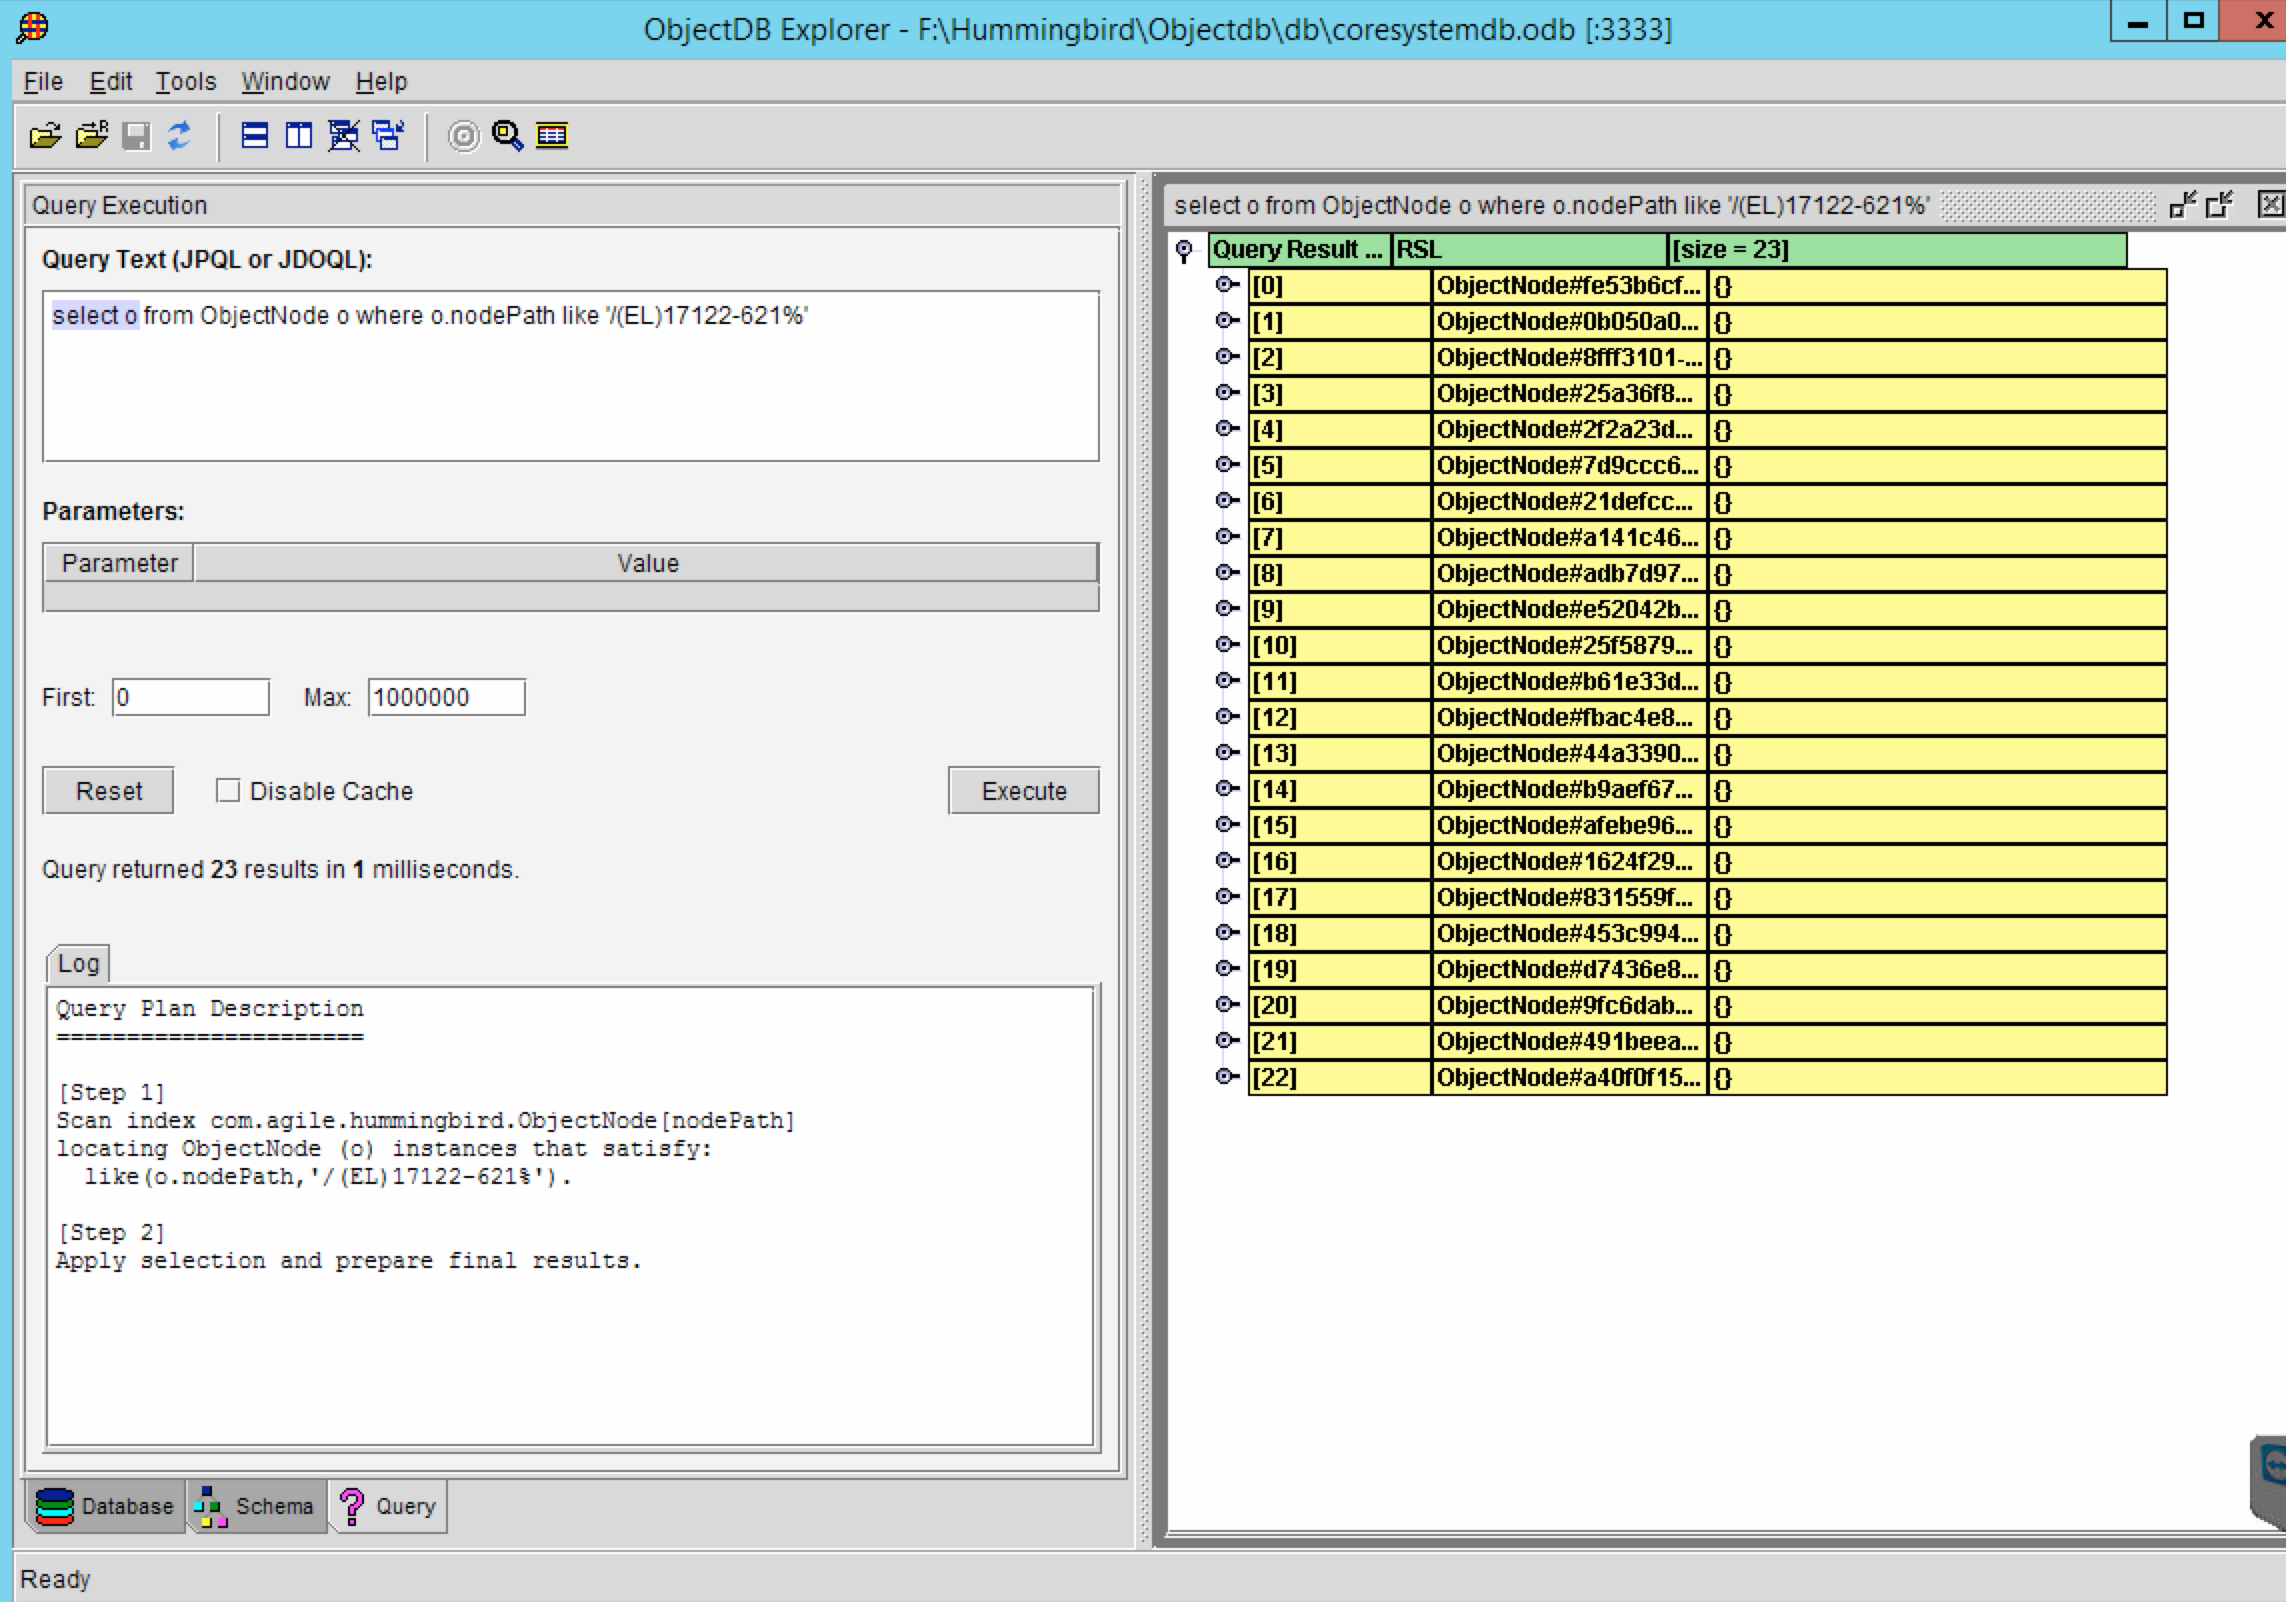Close the internal query result frame

[x=2271, y=205]
